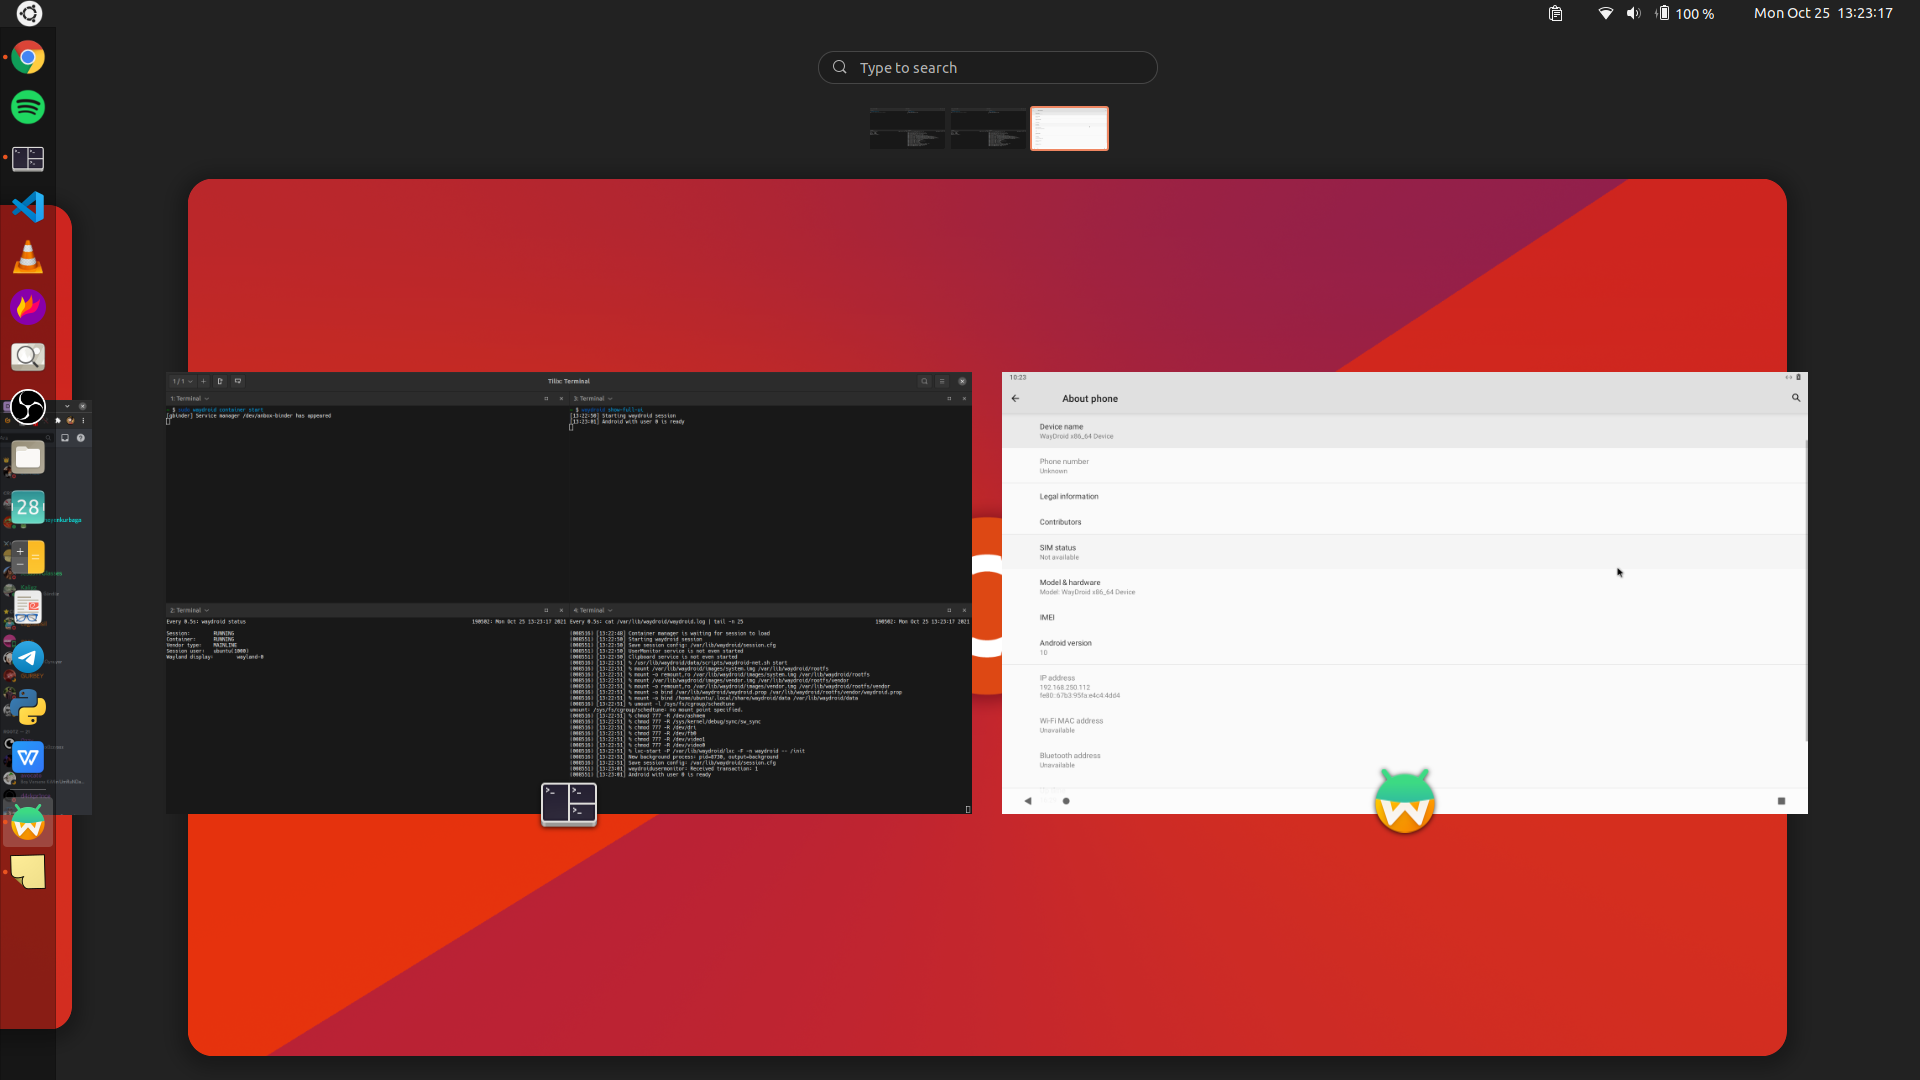
Task: Expand the 2: Terminal title dropdown
Action: click(x=206, y=610)
